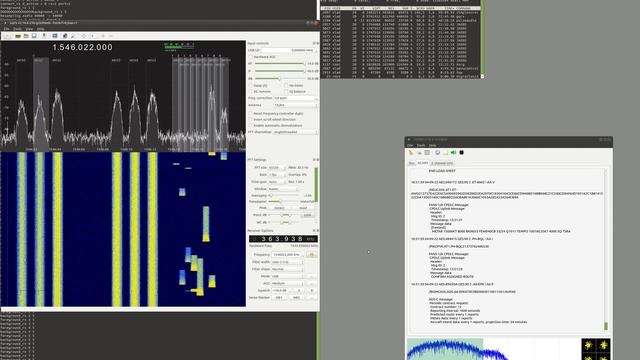The height and width of the screenshot is (360, 640).
Task: Click JAERO message log vertical scrollbar
Action: [x=606, y=249]
